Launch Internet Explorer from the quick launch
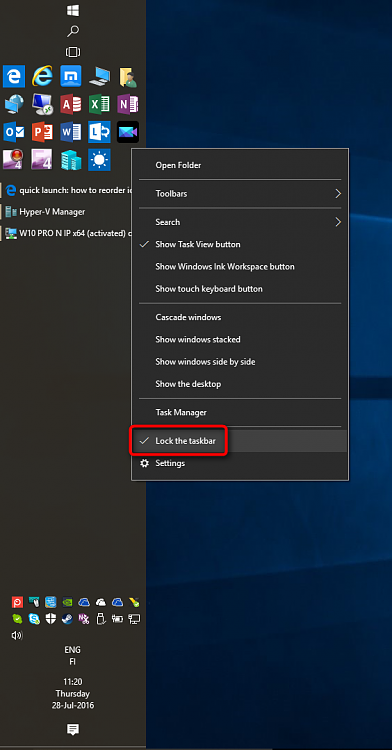The image size is (392, 750). 42,76
